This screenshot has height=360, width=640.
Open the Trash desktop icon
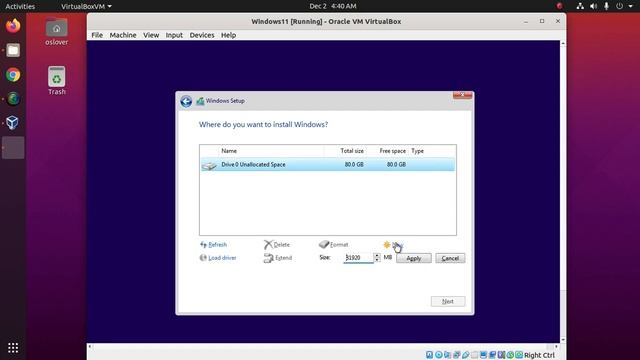click(57, 80)
